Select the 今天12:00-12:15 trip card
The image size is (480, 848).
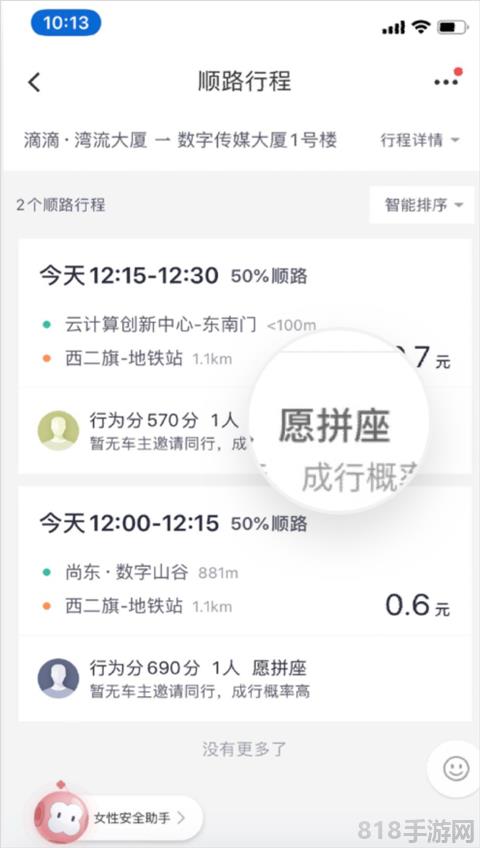pos(245,604)
